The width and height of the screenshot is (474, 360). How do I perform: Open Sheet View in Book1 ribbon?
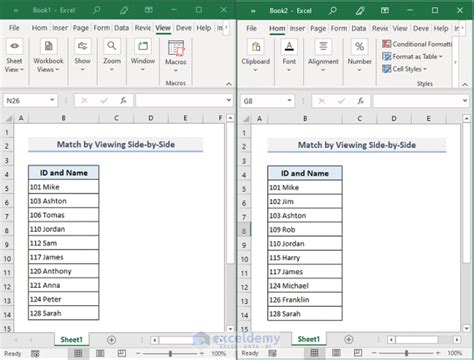click(x=14, y=55)
